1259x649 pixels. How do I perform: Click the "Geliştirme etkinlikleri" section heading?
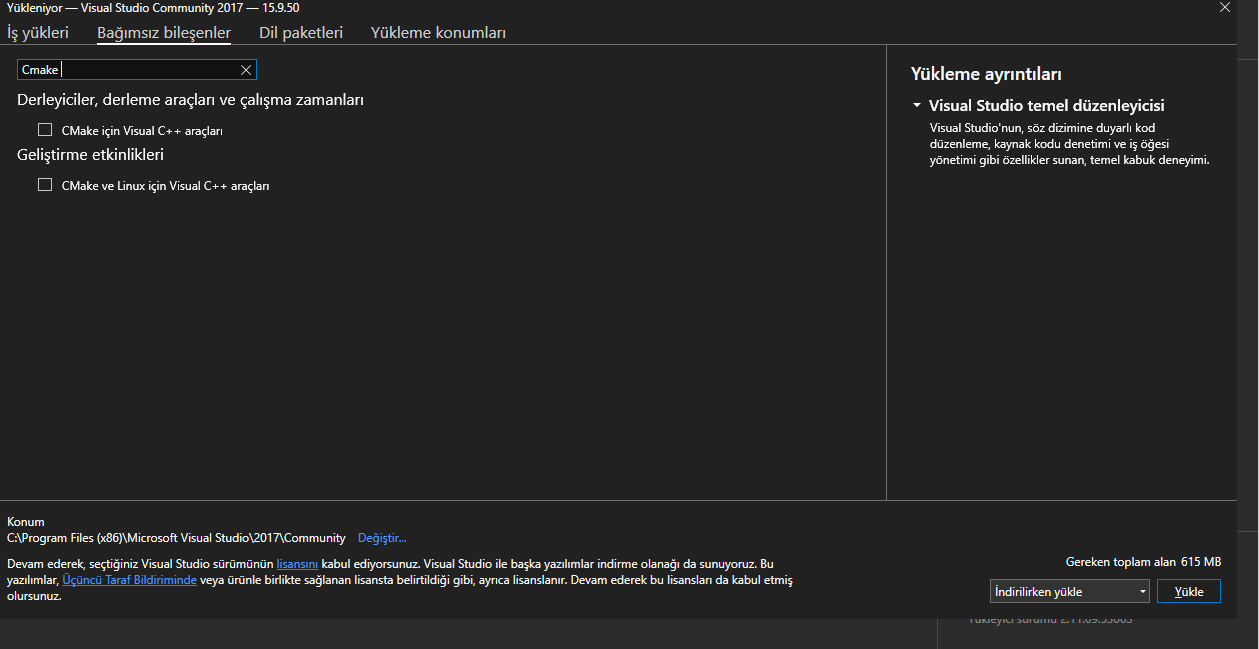tap(90, 155)
